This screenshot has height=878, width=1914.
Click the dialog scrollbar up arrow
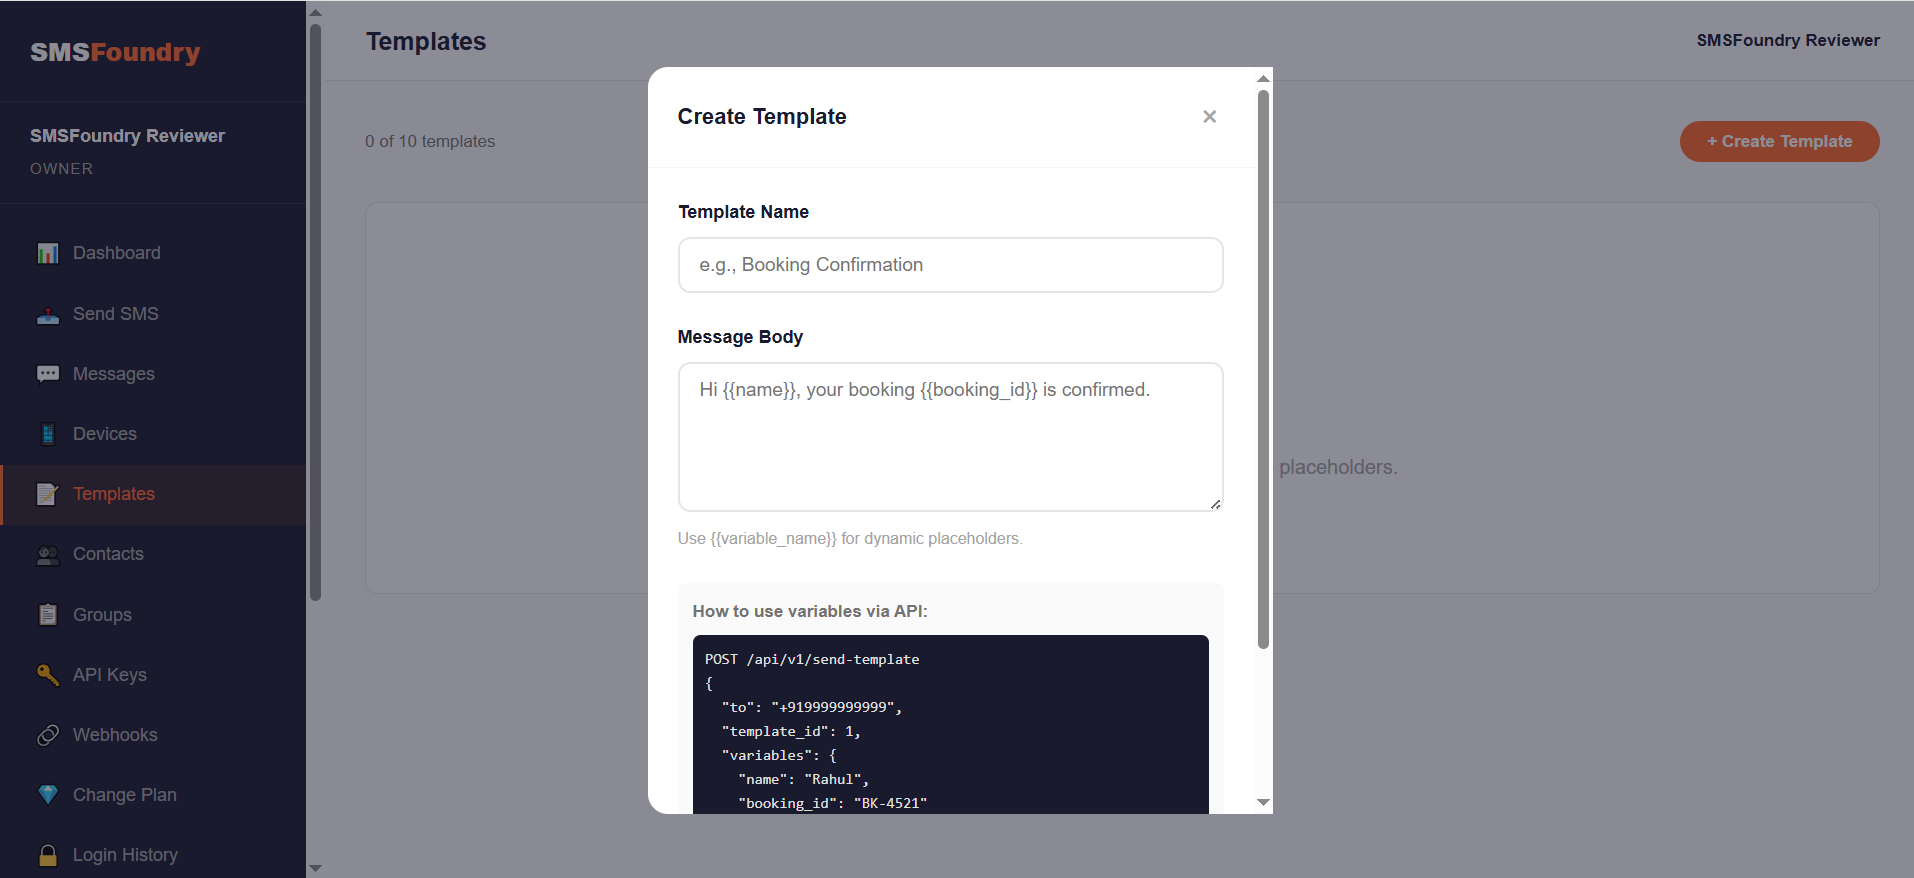pos(1263,78)
